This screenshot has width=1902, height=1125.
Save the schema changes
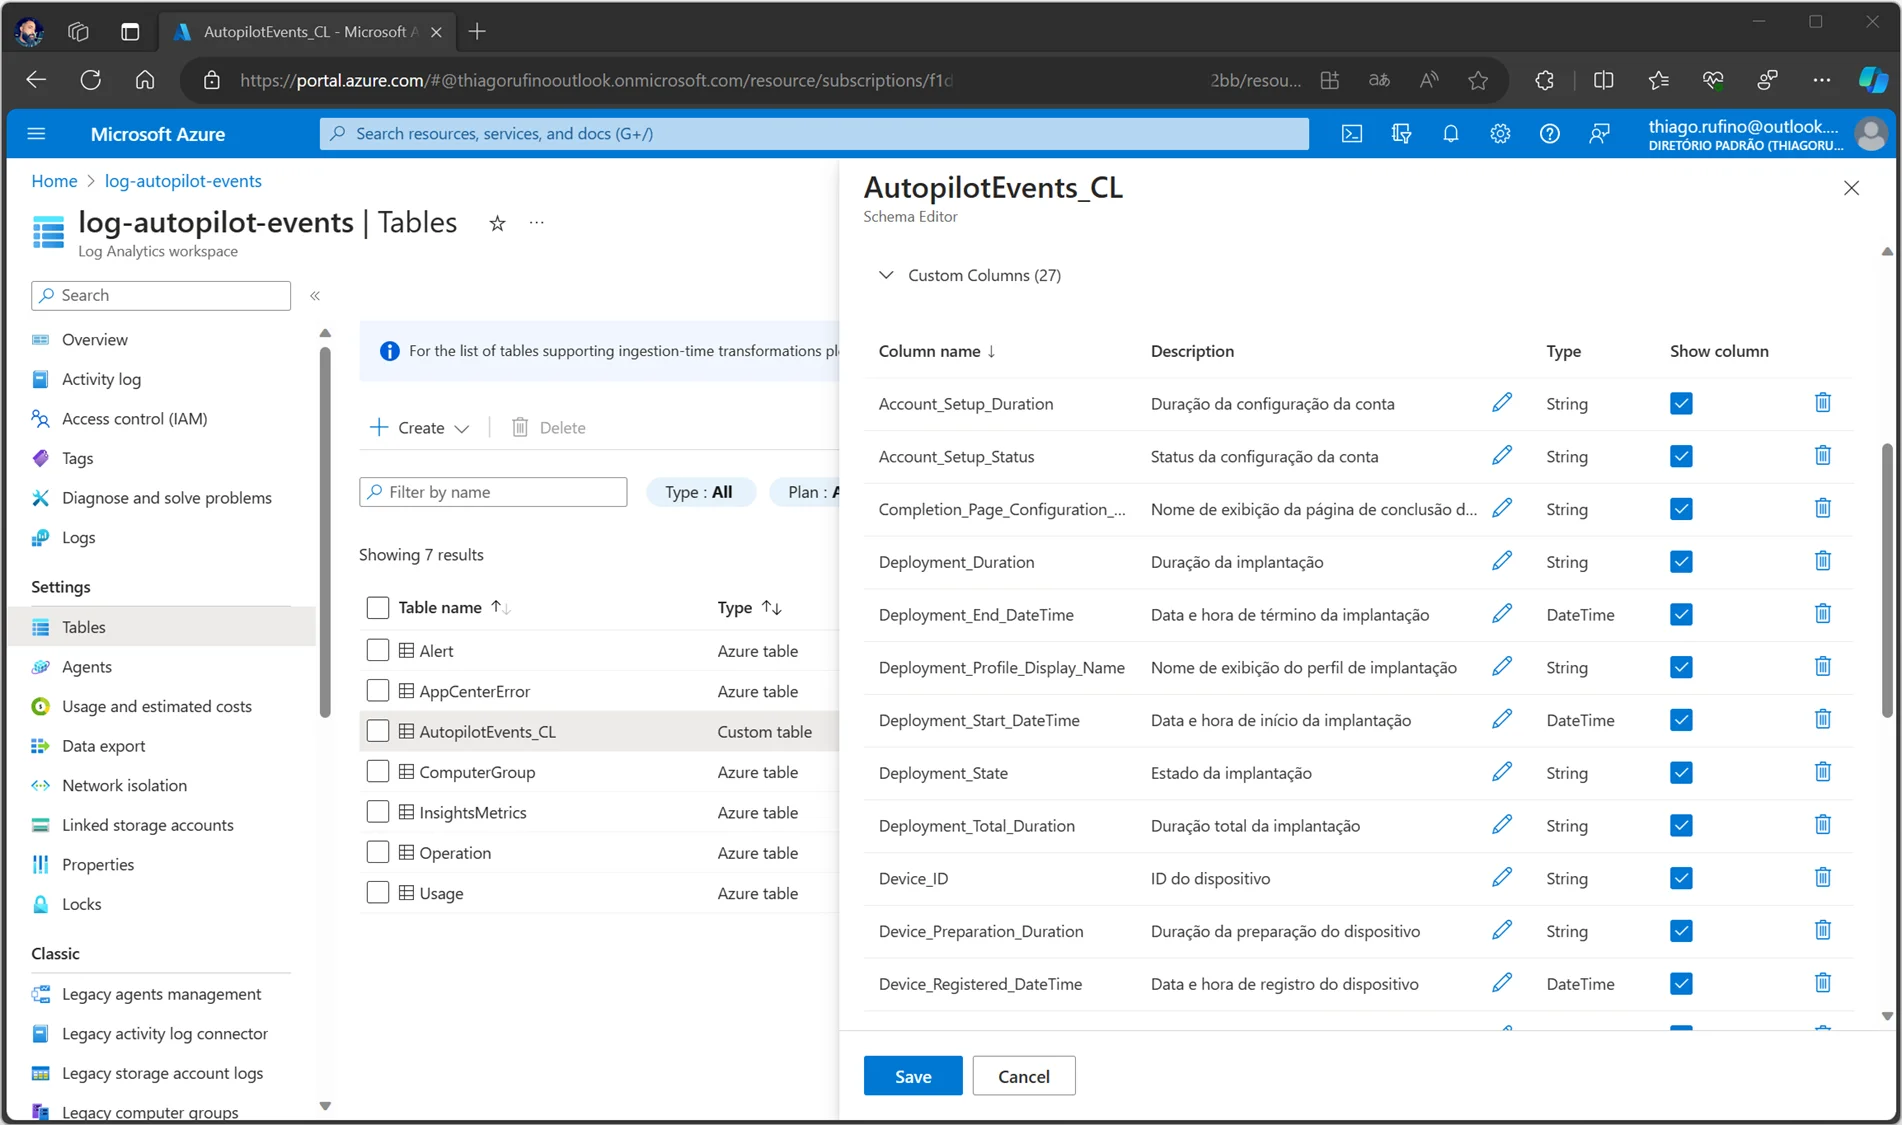coord(912,1076)
